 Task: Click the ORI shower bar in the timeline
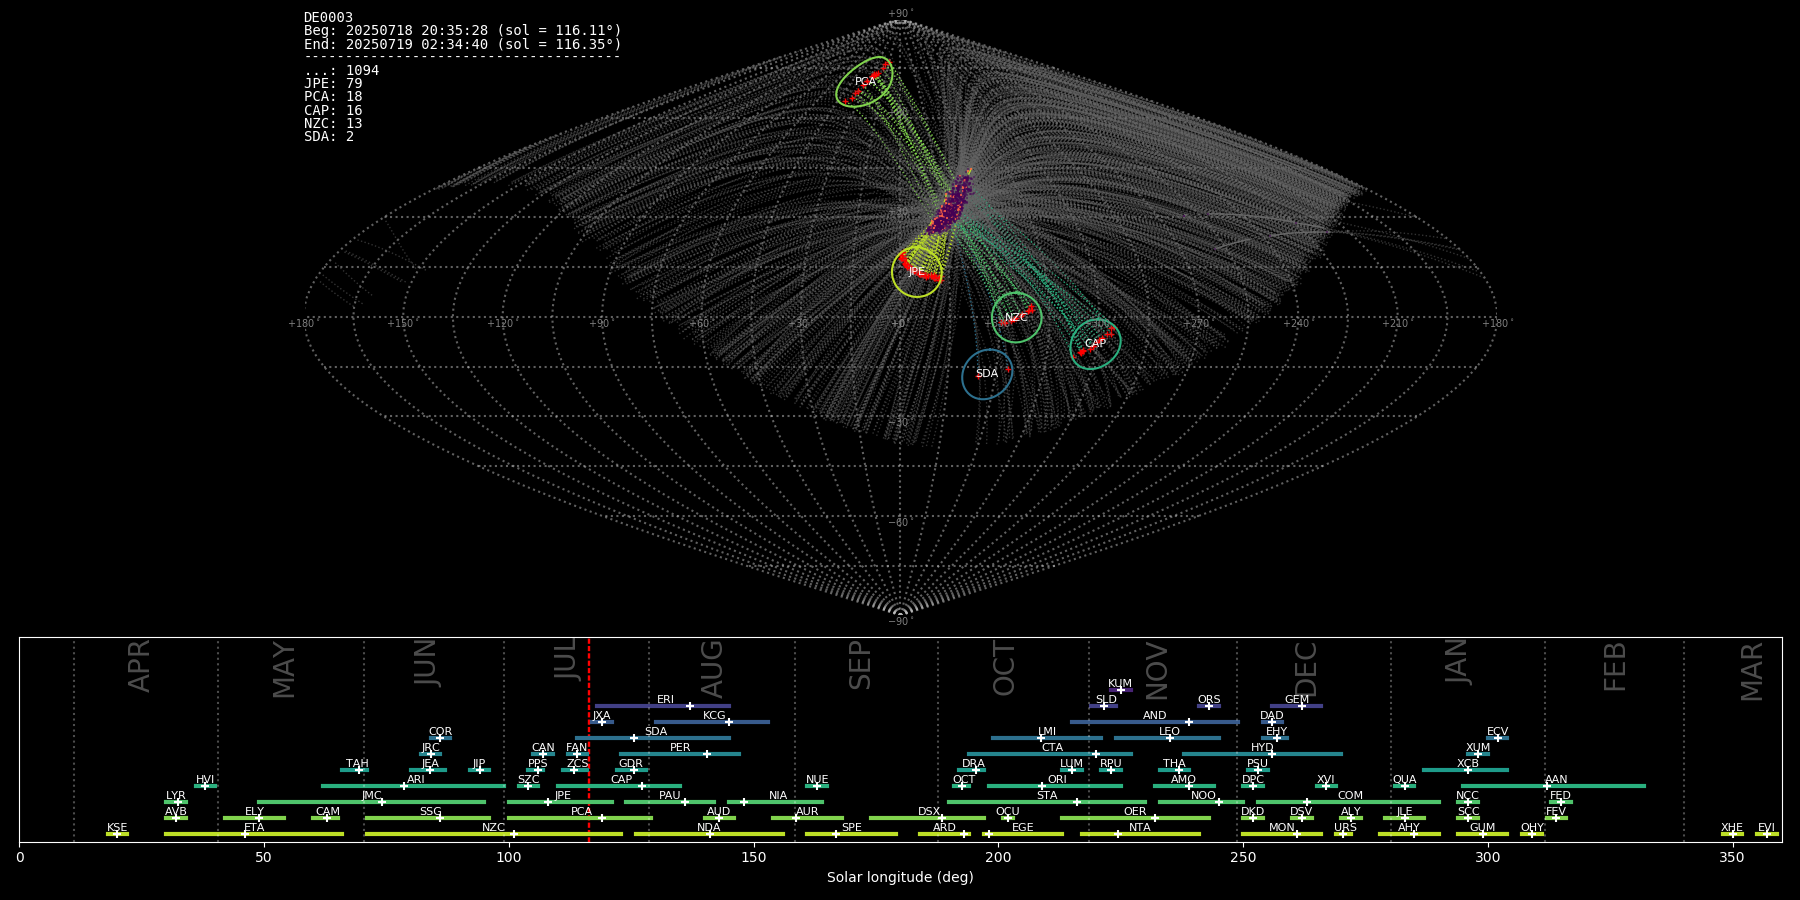pyautogui.click(x=1054, y=786)
